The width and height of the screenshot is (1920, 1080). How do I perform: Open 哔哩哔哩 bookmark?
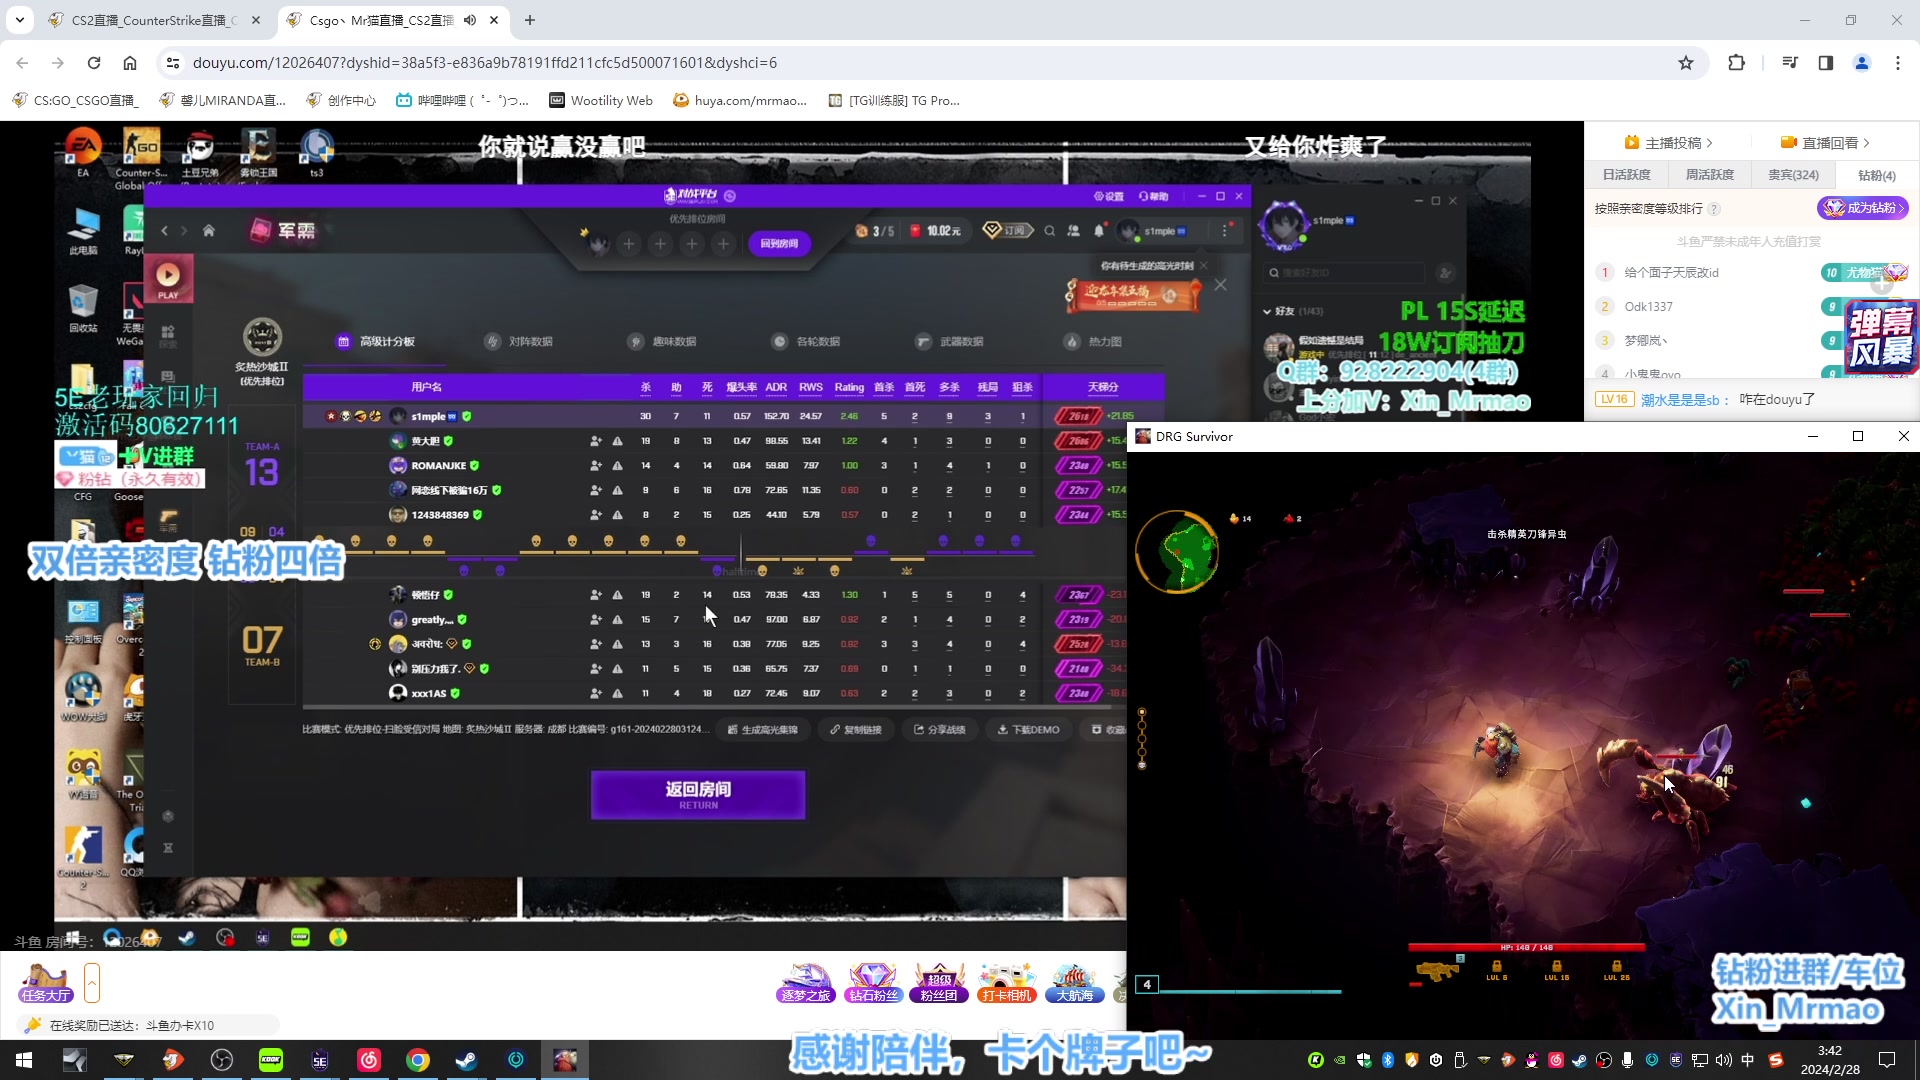click(462, 100)
